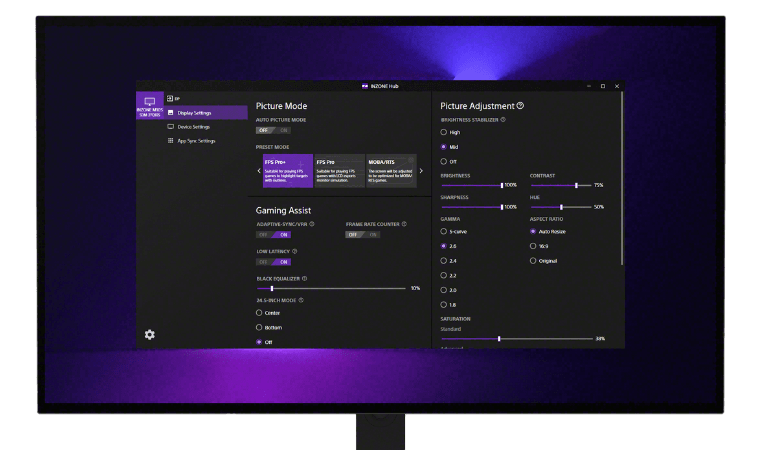
Task: Open Device Settings in sidebar
Action: point(194,127)
